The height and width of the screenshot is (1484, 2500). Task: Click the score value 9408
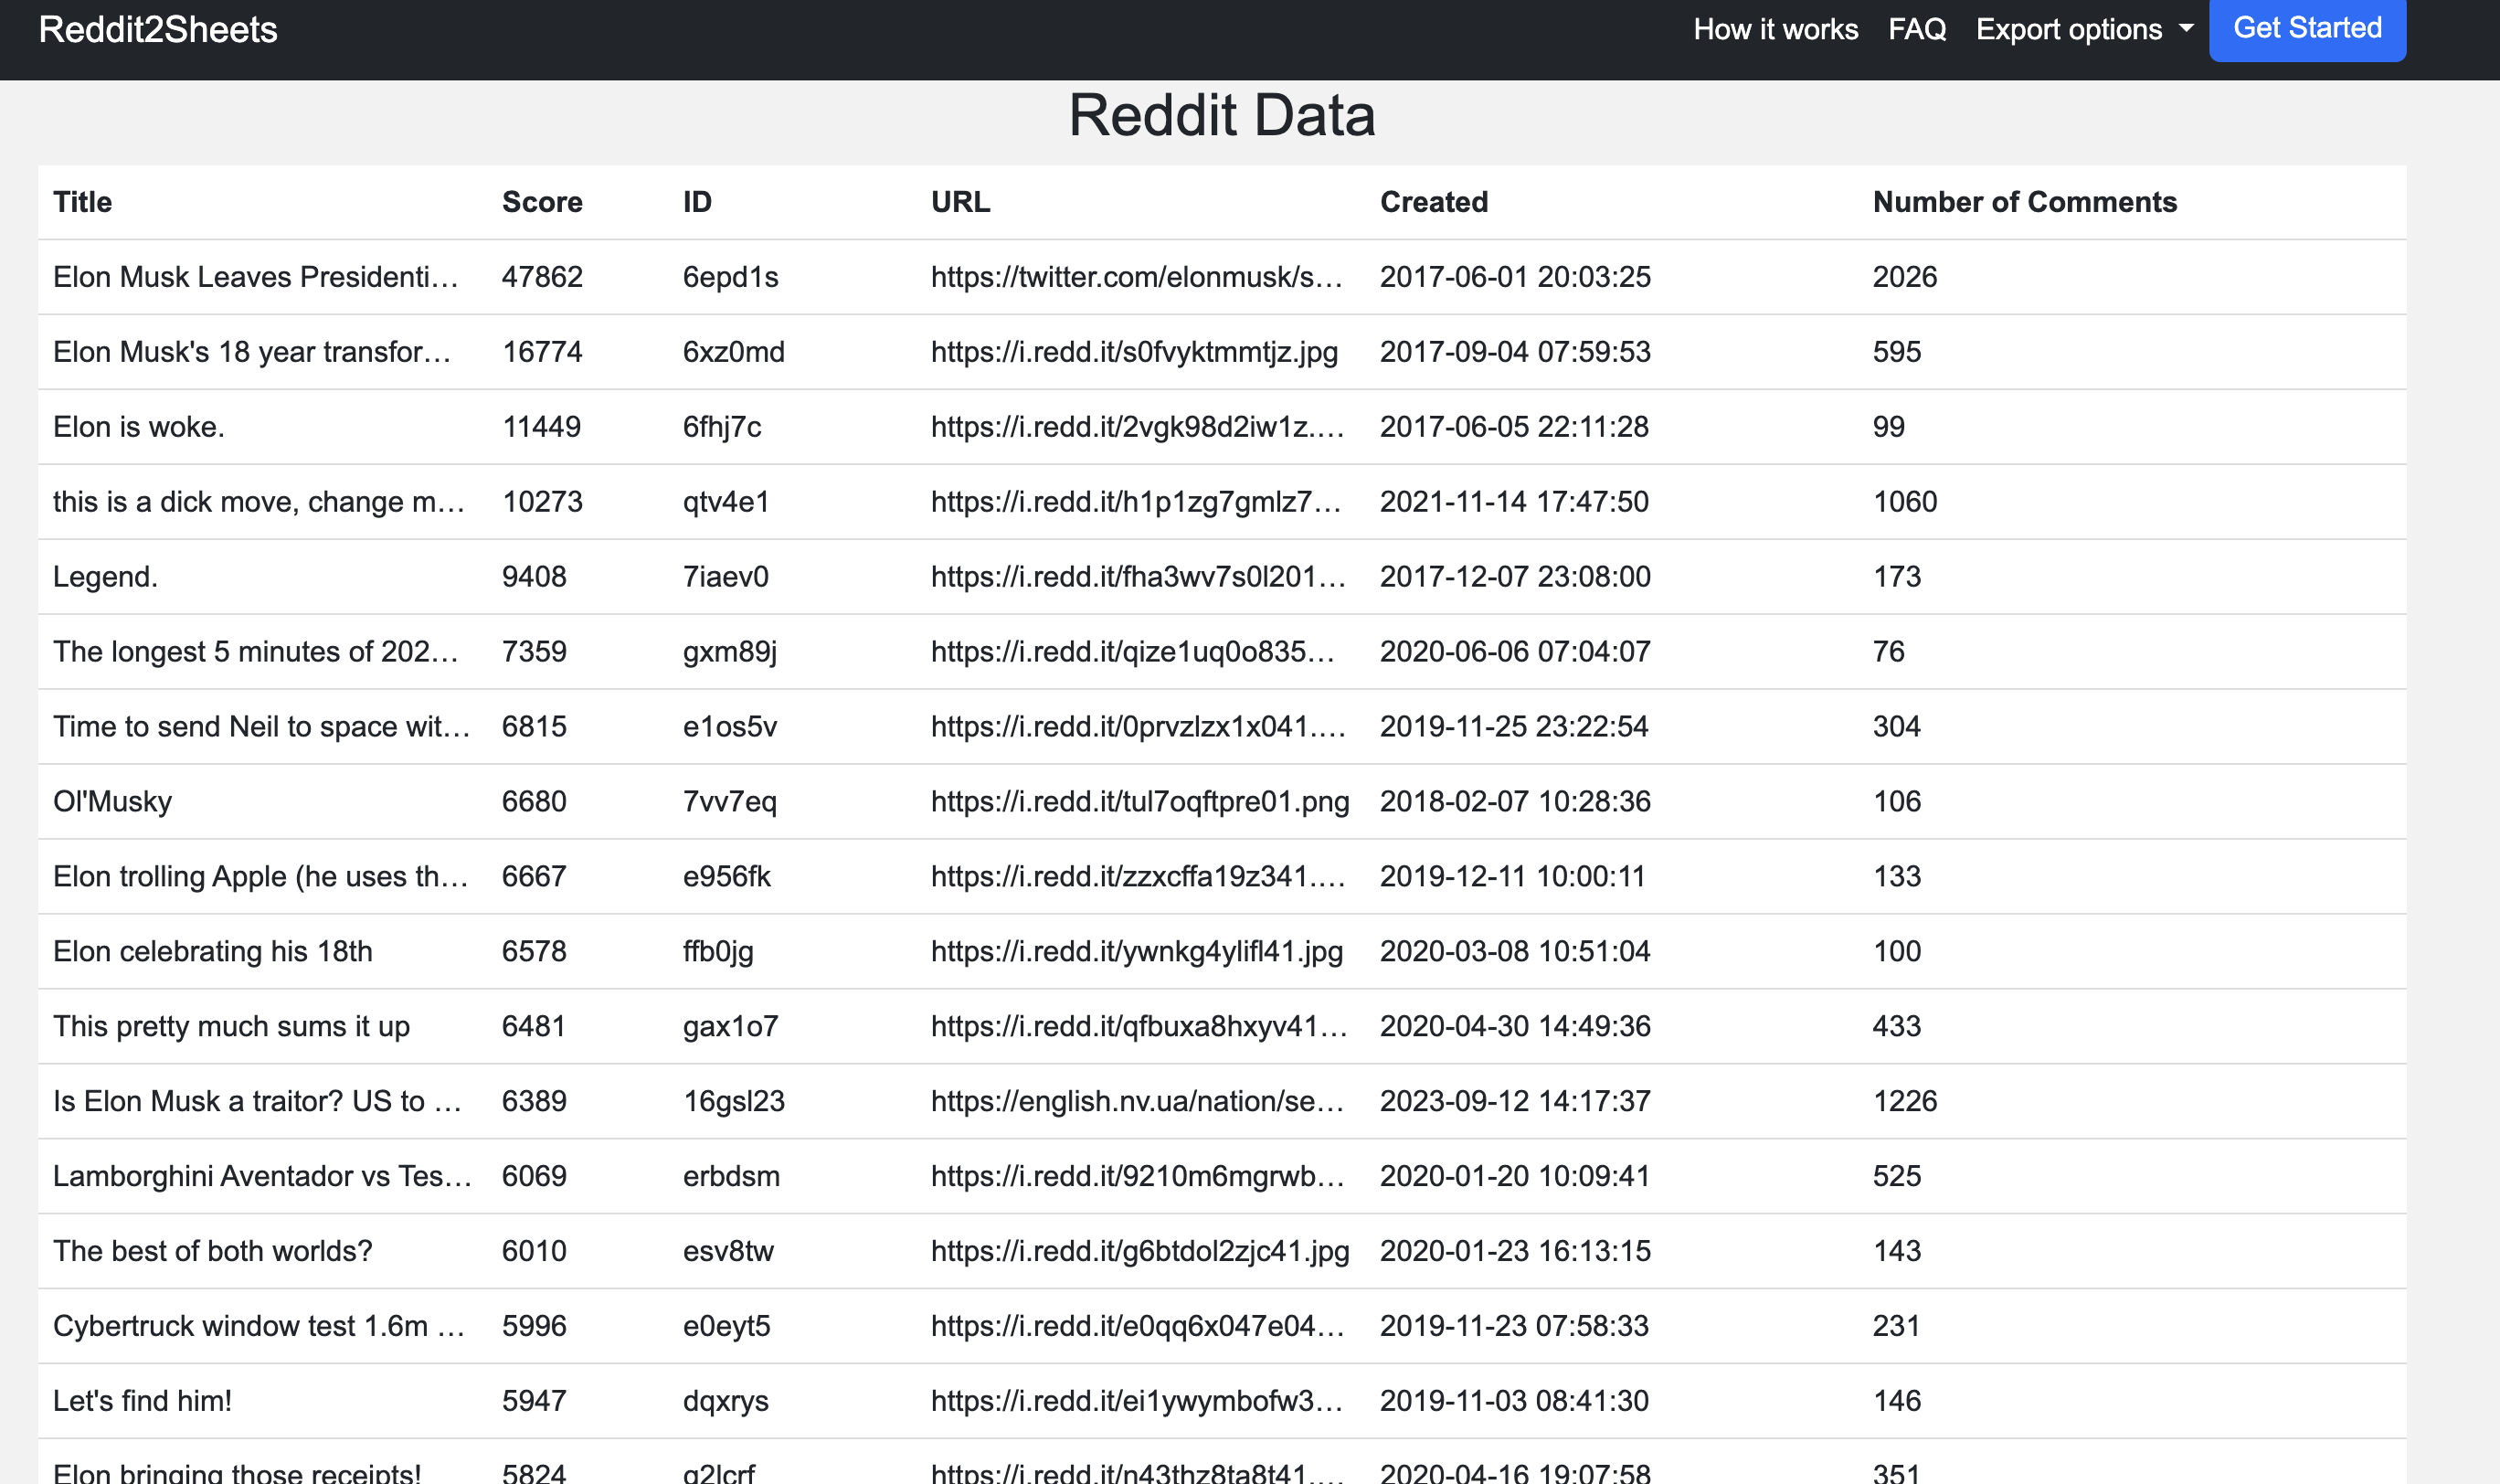point(534,577)
